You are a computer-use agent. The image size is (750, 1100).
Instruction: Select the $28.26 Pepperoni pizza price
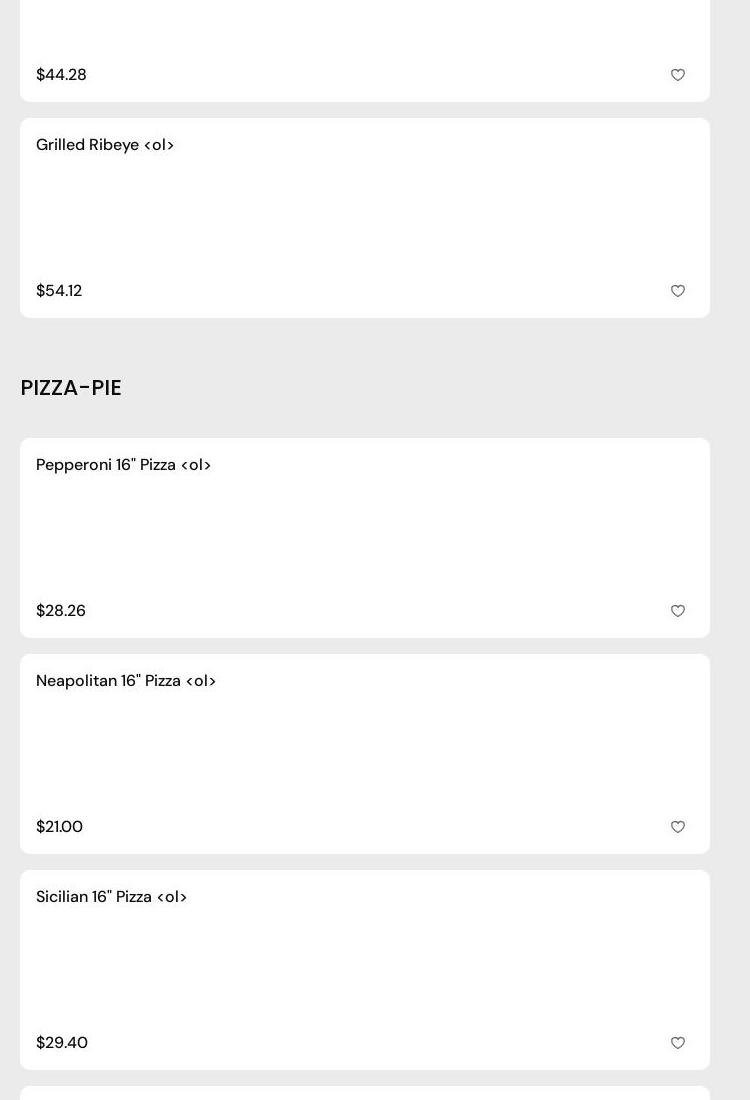tap(61, 611)
